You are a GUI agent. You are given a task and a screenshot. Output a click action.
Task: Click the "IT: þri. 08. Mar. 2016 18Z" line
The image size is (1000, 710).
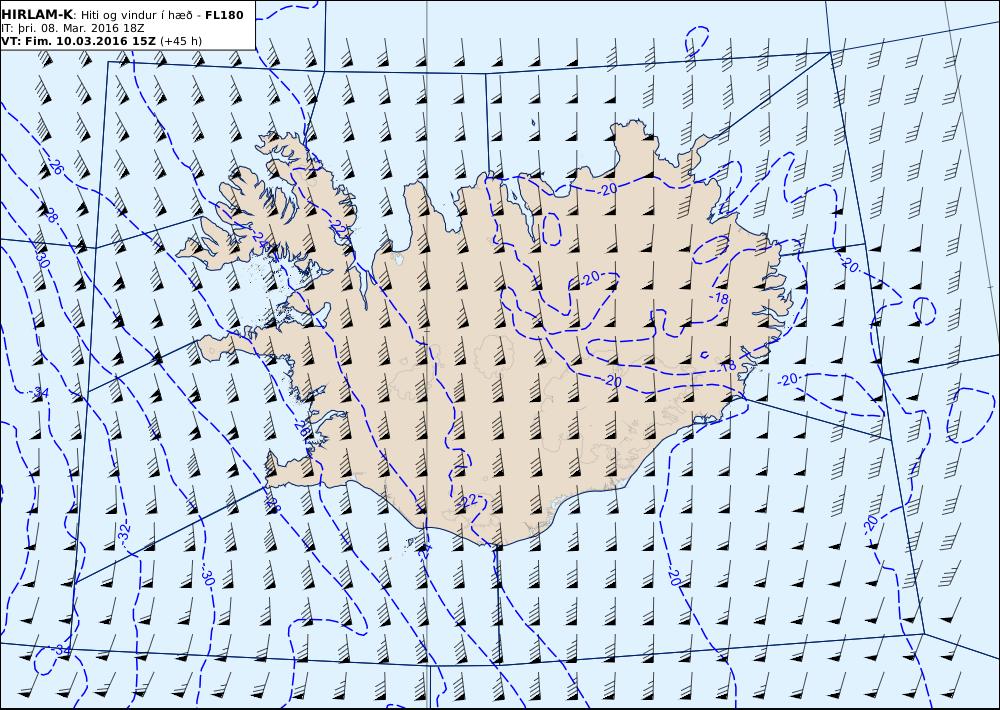click(x=72, y=28)
